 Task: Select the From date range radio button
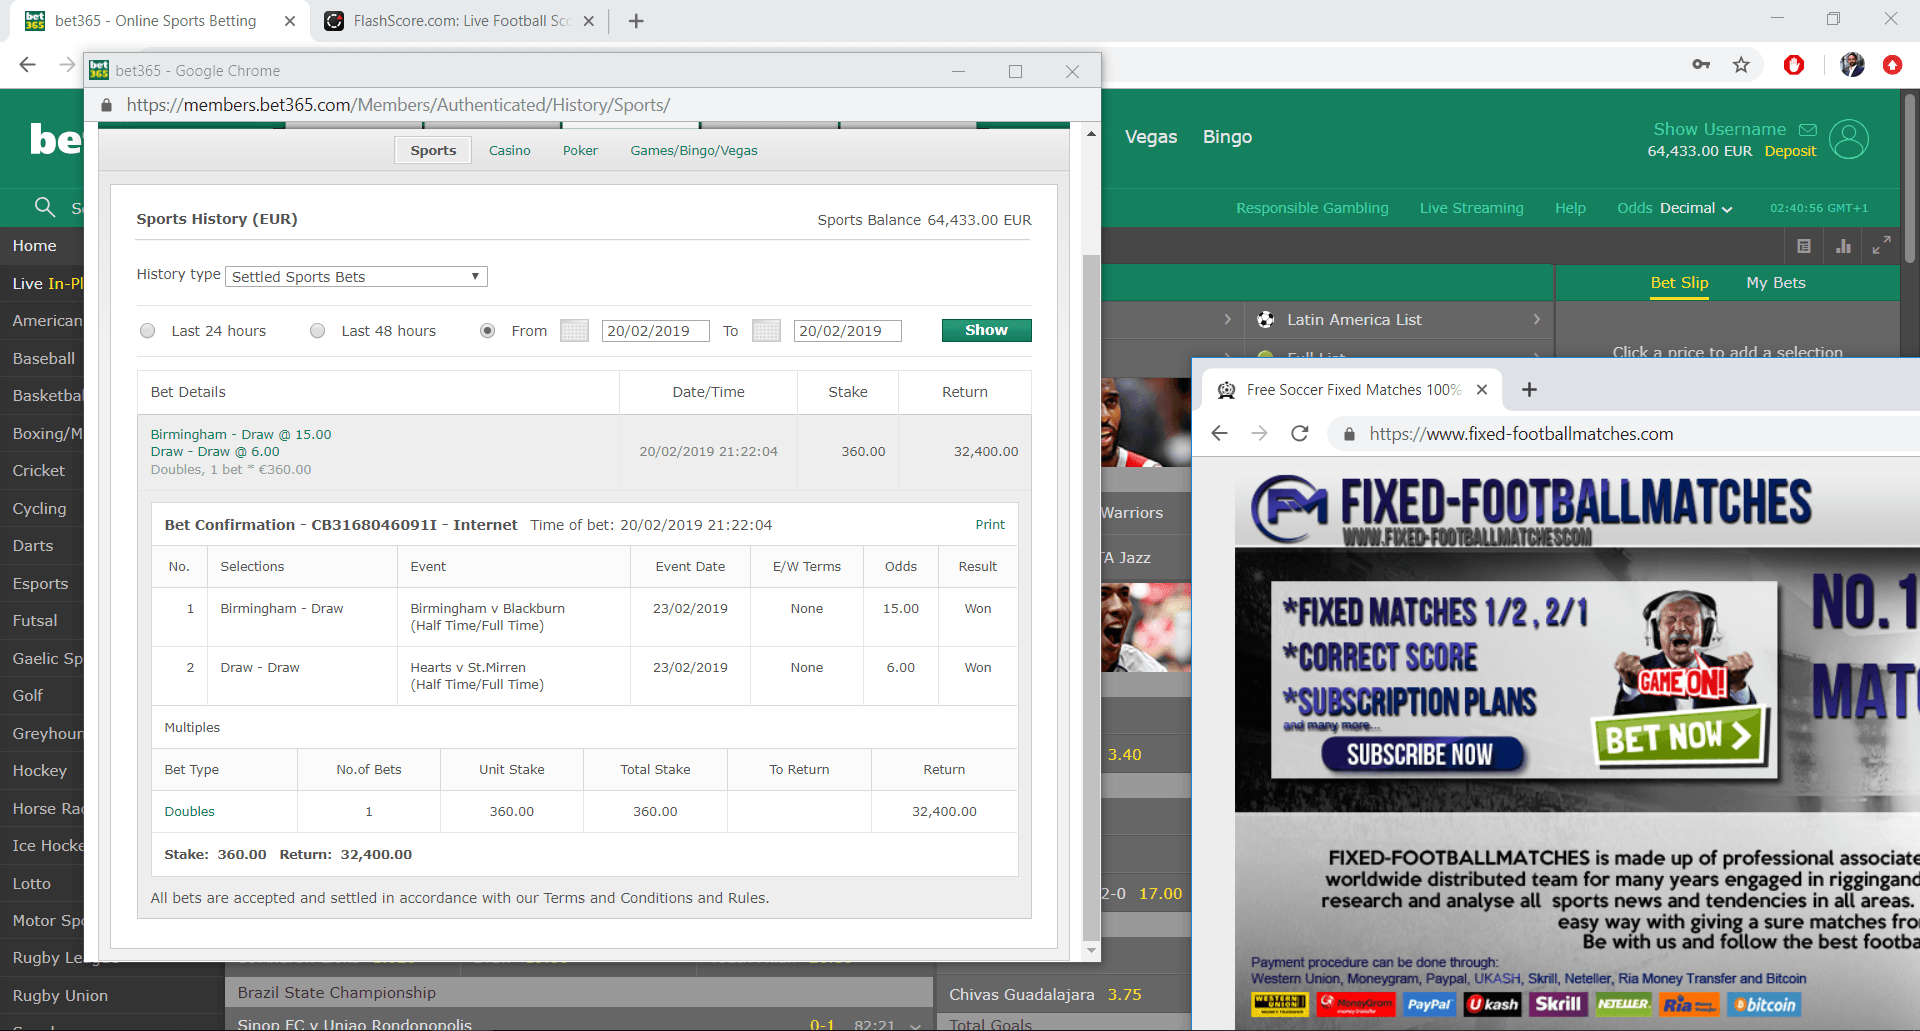(x=488, y=331)
